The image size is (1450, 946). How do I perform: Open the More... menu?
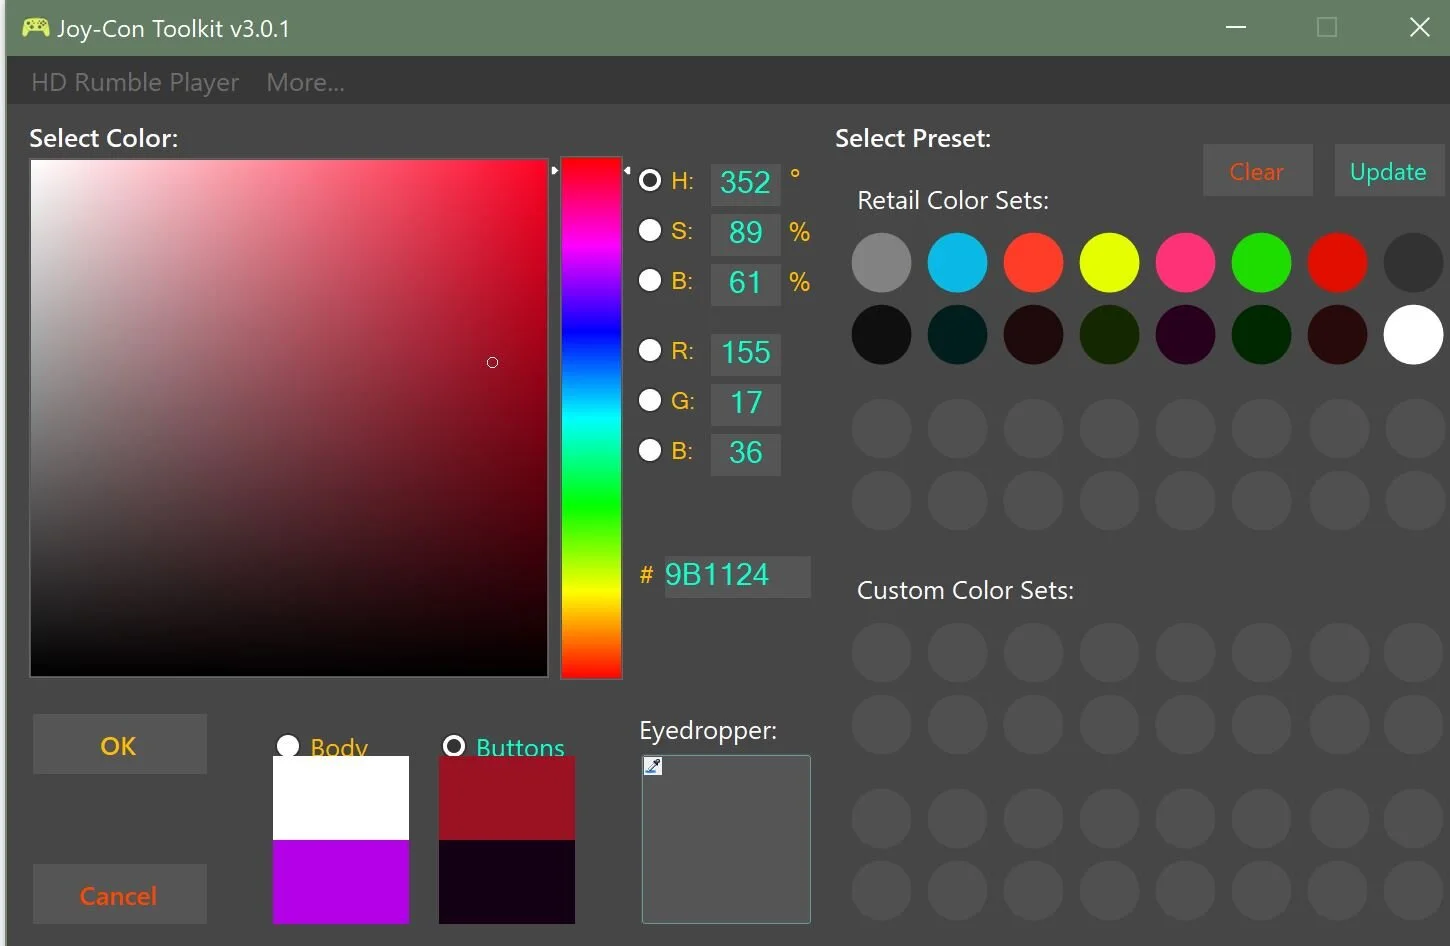(x=305, y=82)
